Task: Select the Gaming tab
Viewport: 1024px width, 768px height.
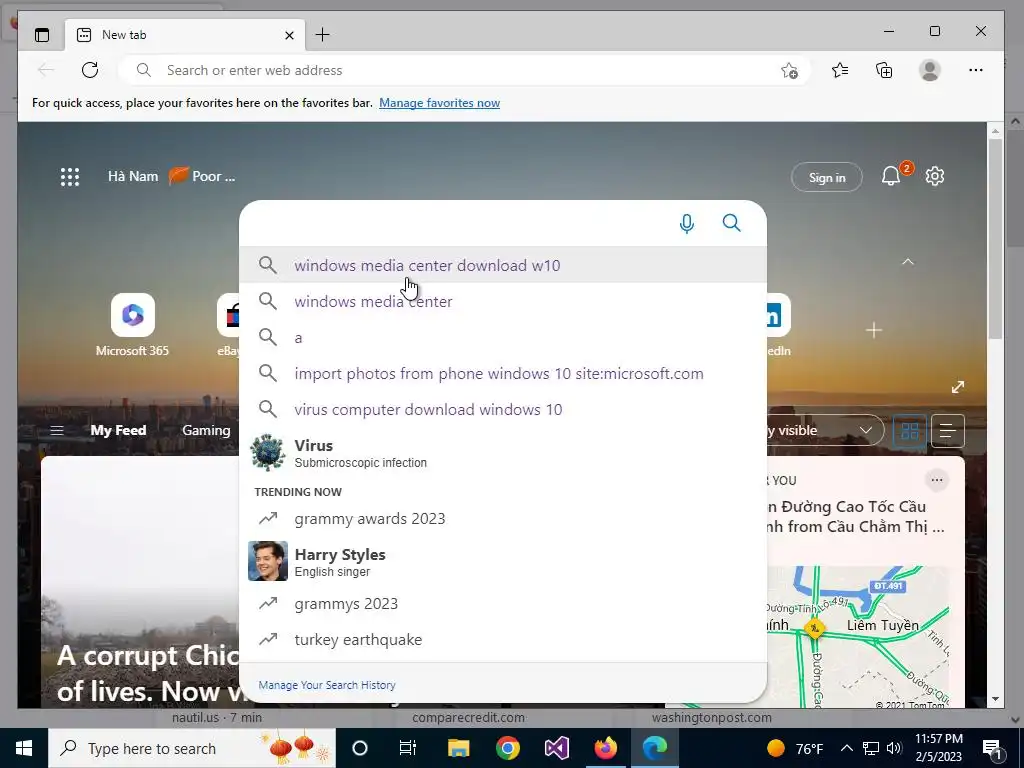Action: coord(206,430)
